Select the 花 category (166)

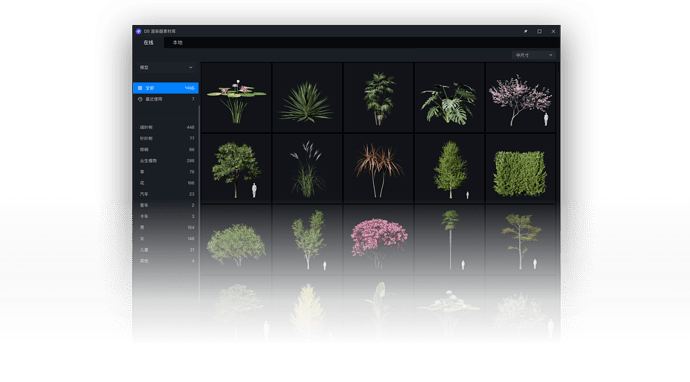(166, 183)
